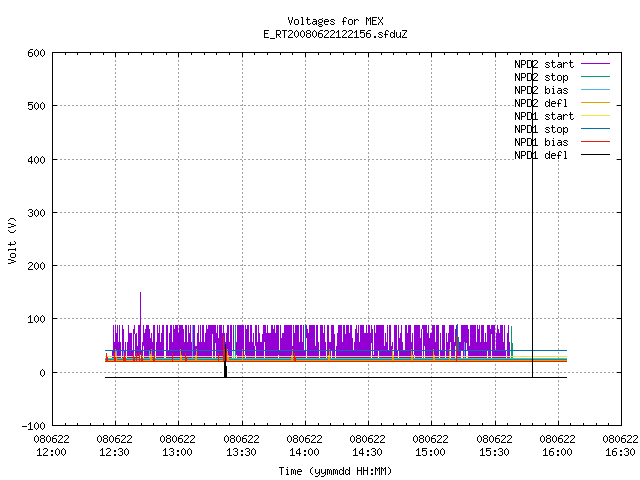Click the 'NPD1 start' legend label
This screenshot has width=640, height=480.
544,116
